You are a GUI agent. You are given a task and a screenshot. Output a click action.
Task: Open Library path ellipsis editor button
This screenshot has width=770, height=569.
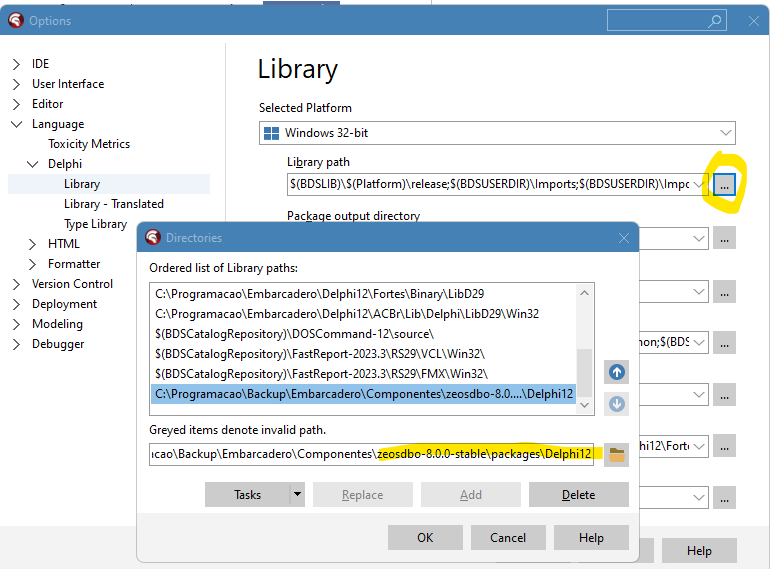point(724,185)
